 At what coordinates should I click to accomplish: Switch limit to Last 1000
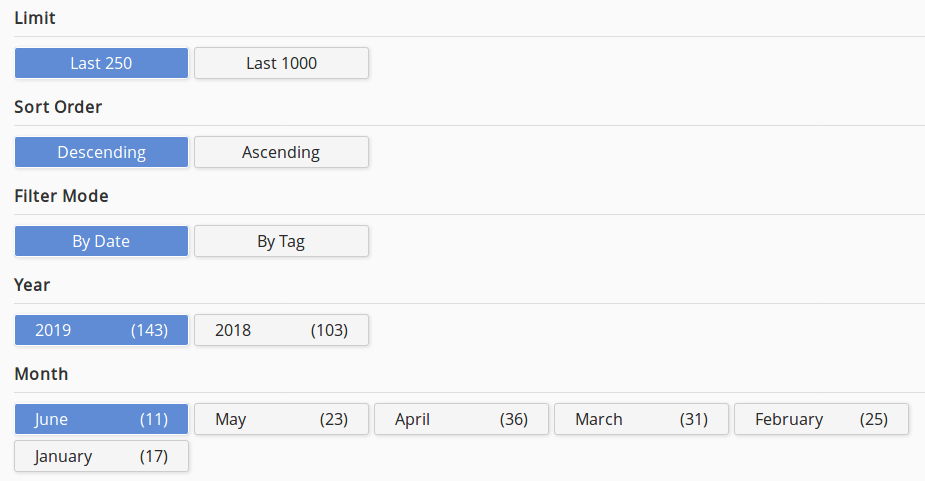point(281,63)
